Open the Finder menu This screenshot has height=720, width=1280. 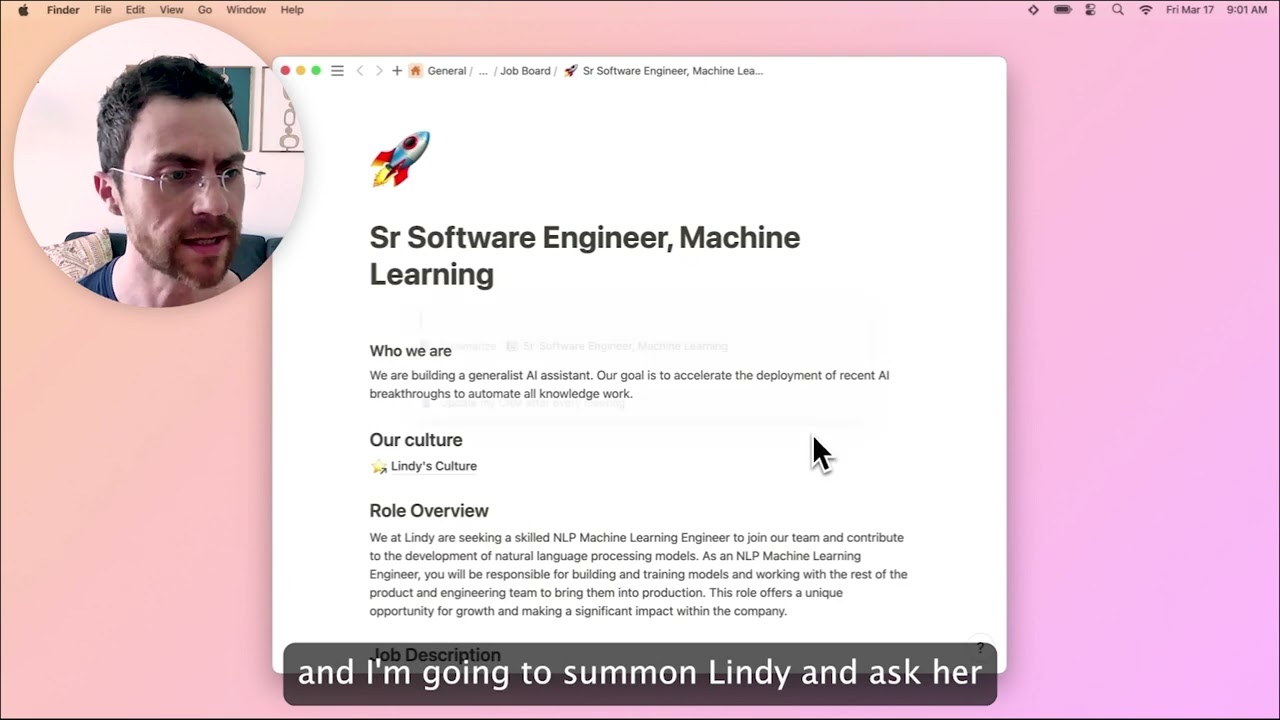click(63, 10)
